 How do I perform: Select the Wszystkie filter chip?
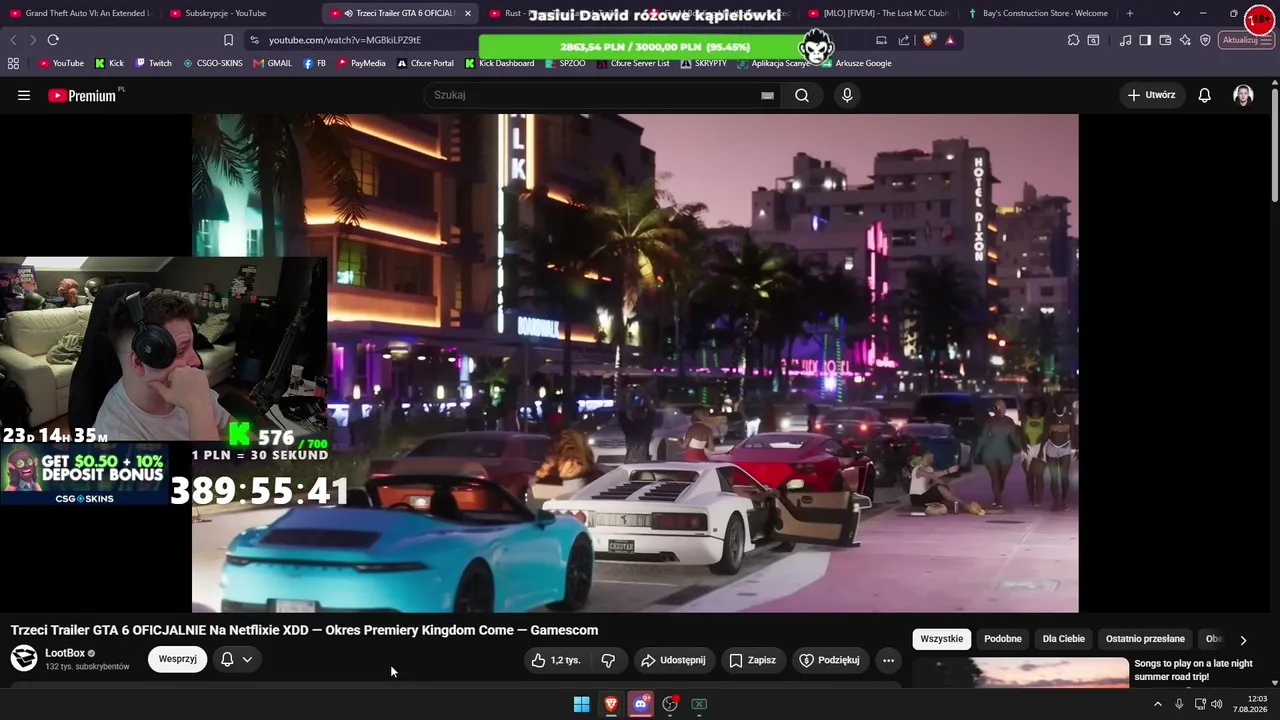point(941,639)
